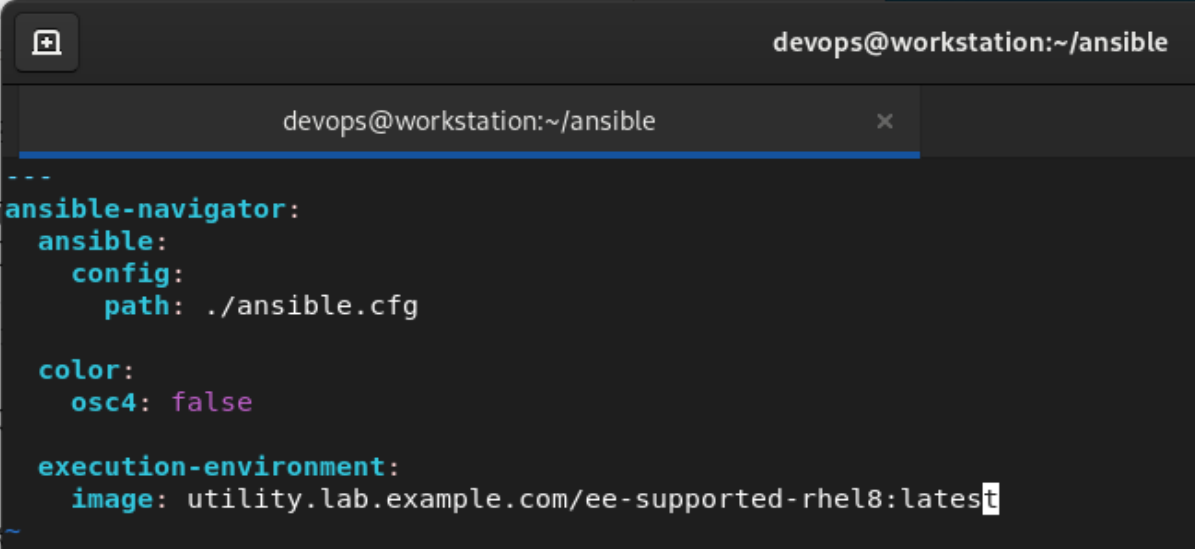Viewport: 1195px width, 549px height.
Task: Click the osc4 key
Action: (x=104, y=403)
